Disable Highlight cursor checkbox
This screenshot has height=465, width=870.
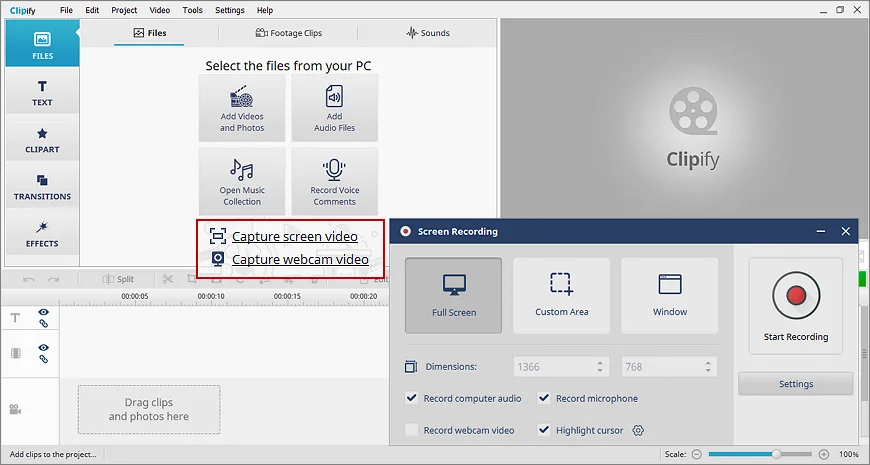click(x=544, y=430)
